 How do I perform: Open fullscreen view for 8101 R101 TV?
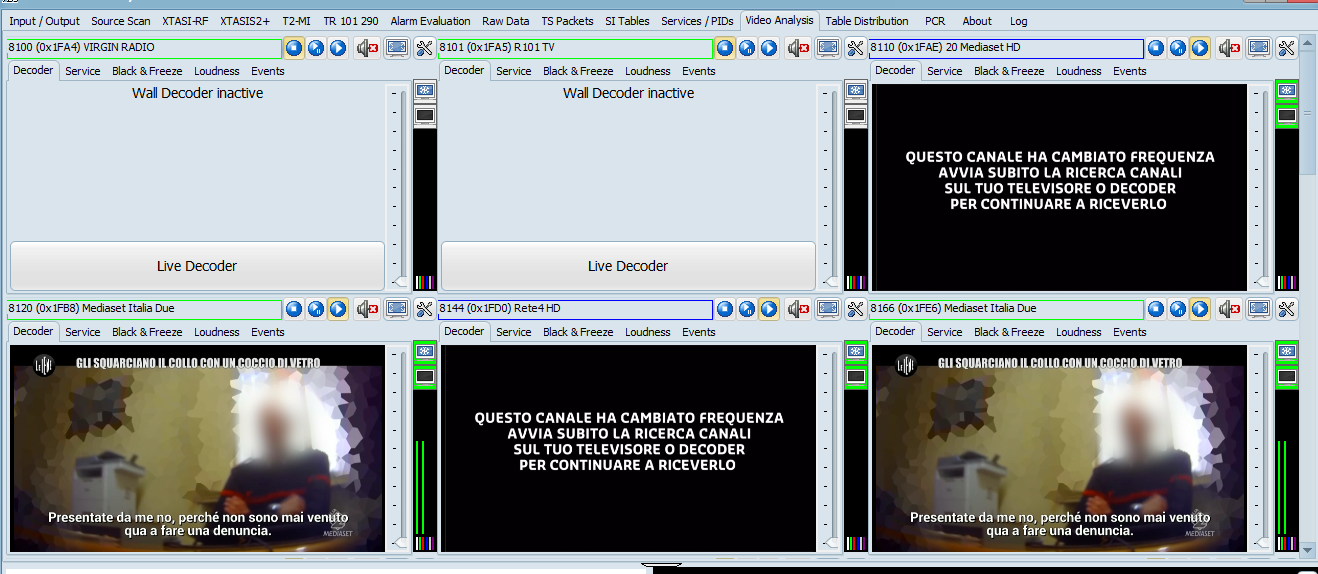828,47
